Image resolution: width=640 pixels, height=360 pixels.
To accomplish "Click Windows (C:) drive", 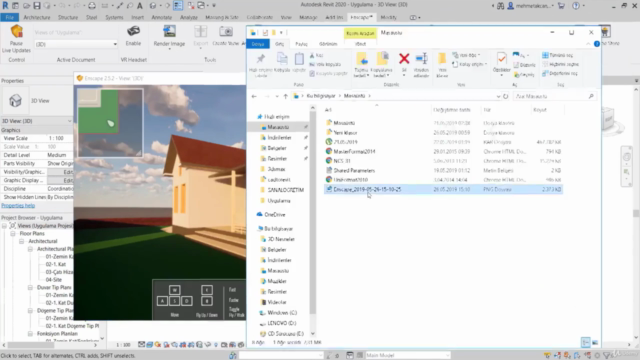I will [282, 313].
